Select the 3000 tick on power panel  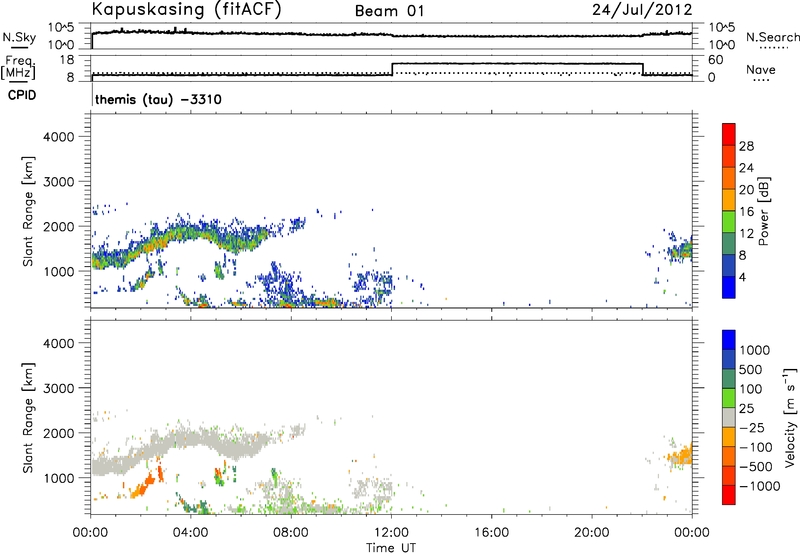coord(58,182)
